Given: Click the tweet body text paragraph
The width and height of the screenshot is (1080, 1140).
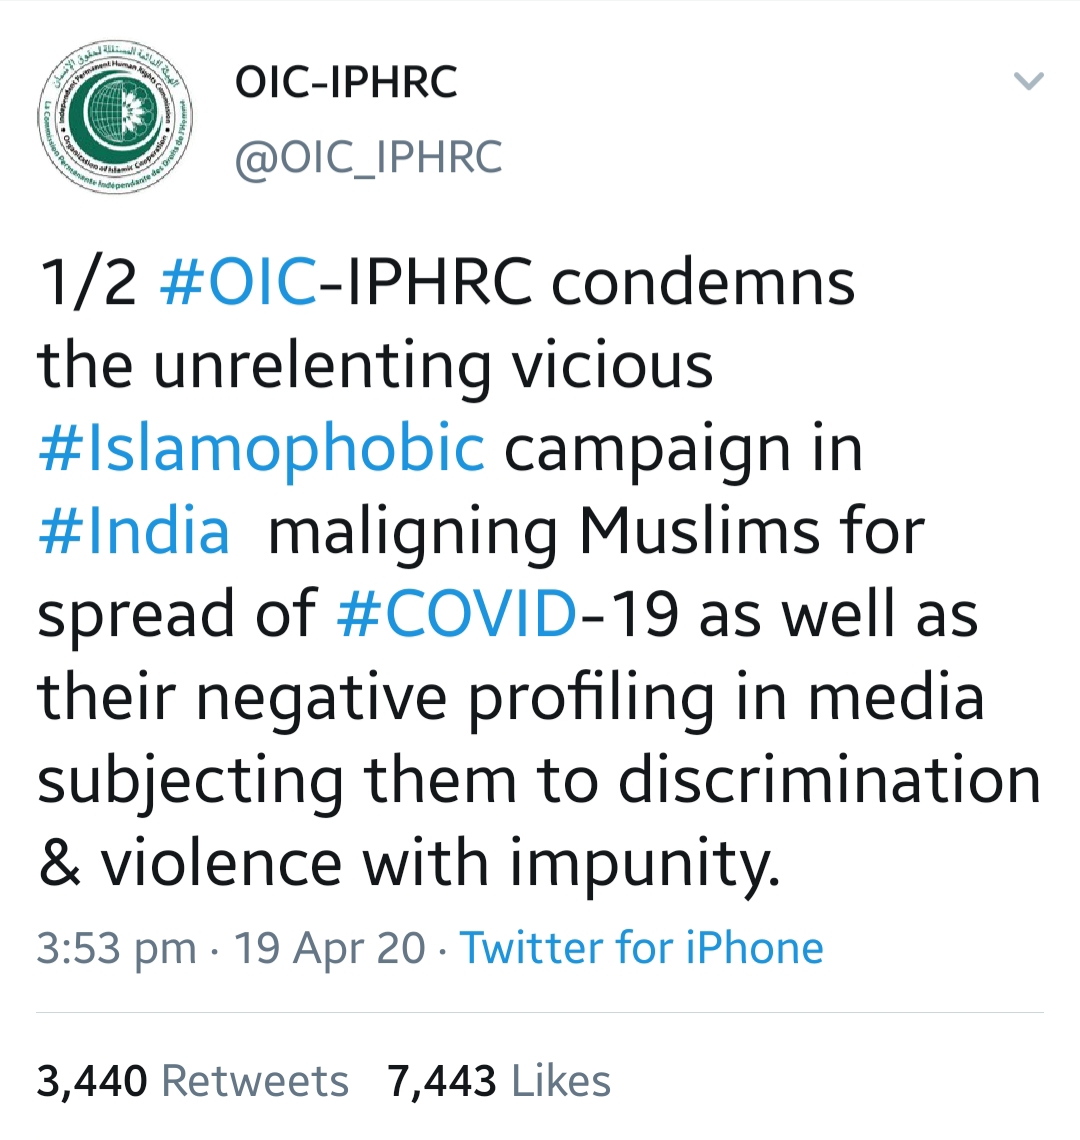Looking at the screenshot, I should (x=540, y=572).
